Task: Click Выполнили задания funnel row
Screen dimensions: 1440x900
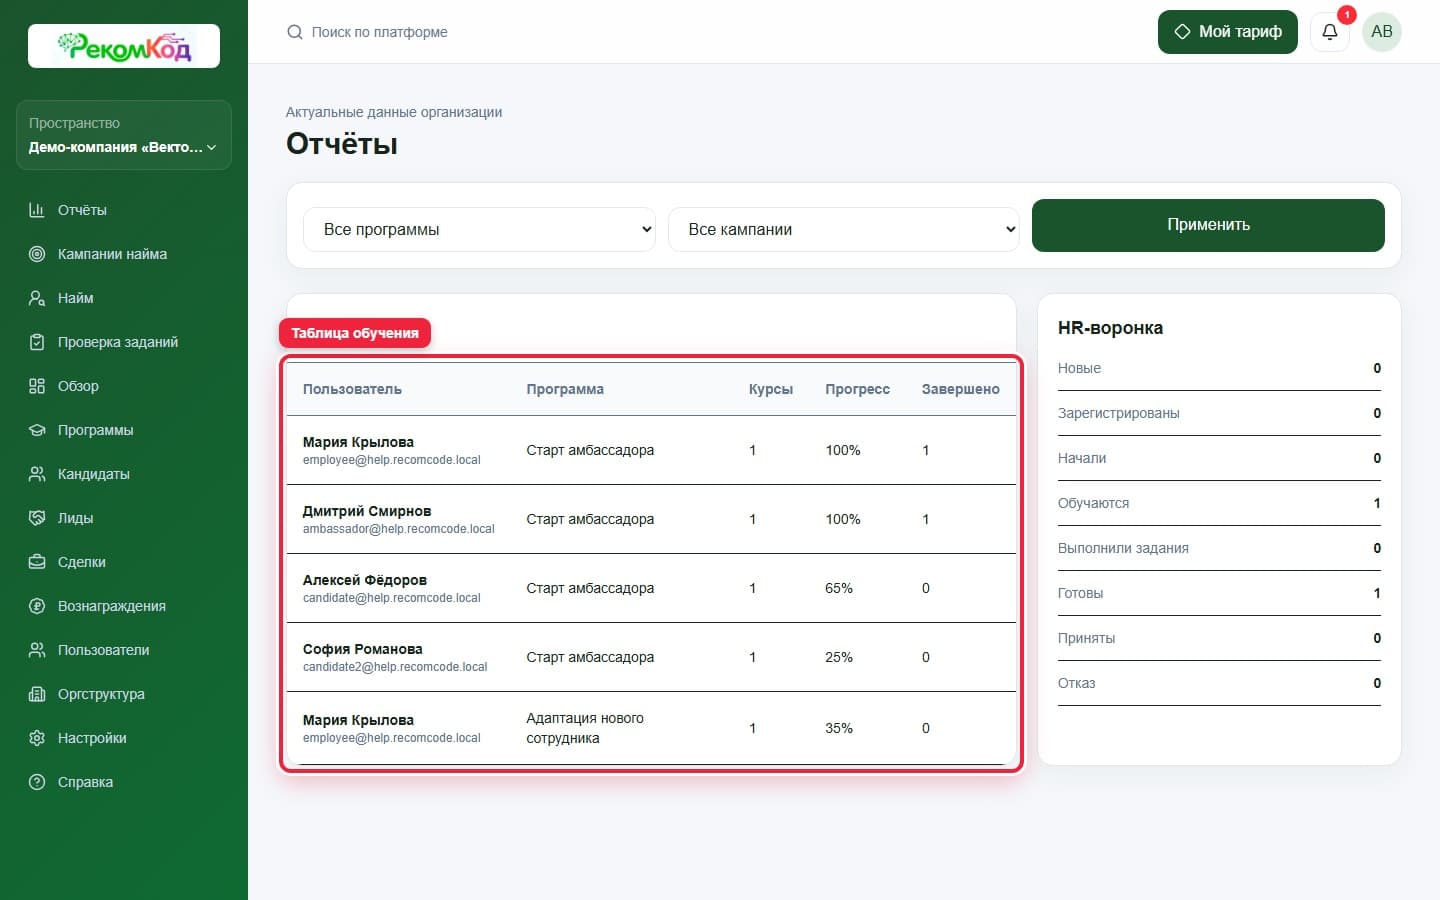Action: coord(1219,548)
